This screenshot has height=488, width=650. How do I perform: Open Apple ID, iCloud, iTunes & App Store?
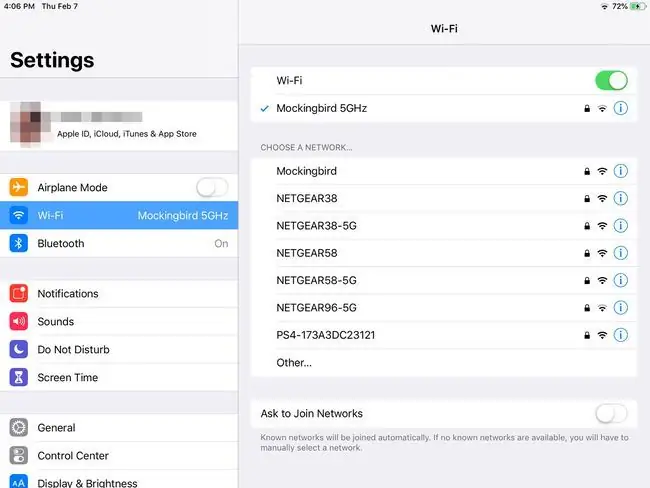click(119, 125)
